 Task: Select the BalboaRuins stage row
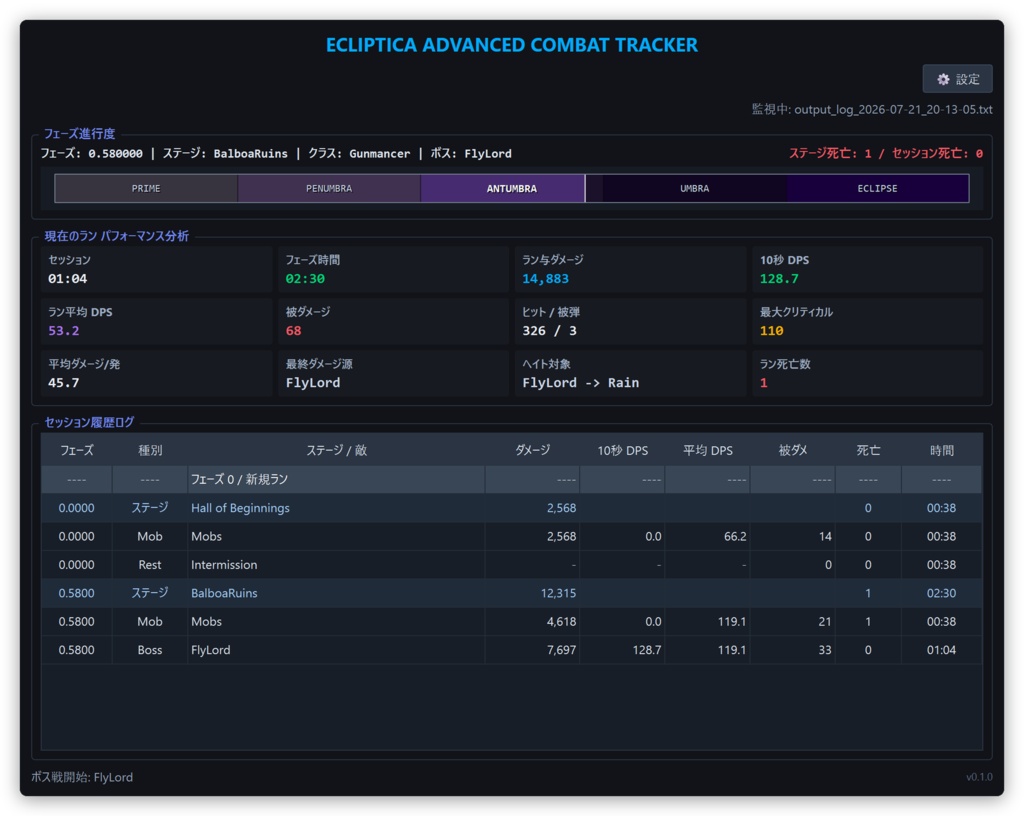pyautogui.click(x=511, y=593)
